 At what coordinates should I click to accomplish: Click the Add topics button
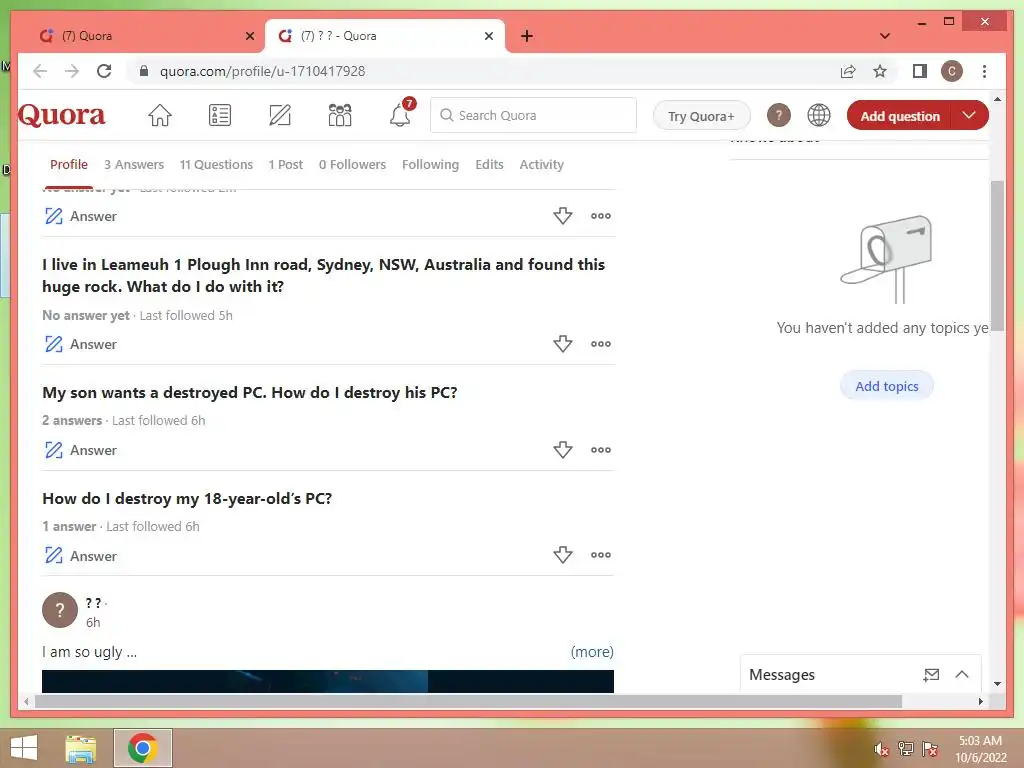887,386
